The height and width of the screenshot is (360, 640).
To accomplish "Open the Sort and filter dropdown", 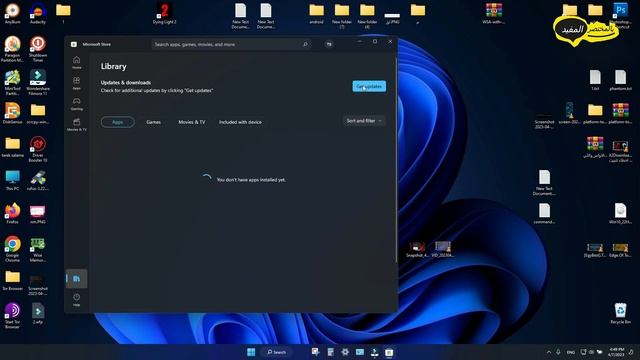I will 364,121.
